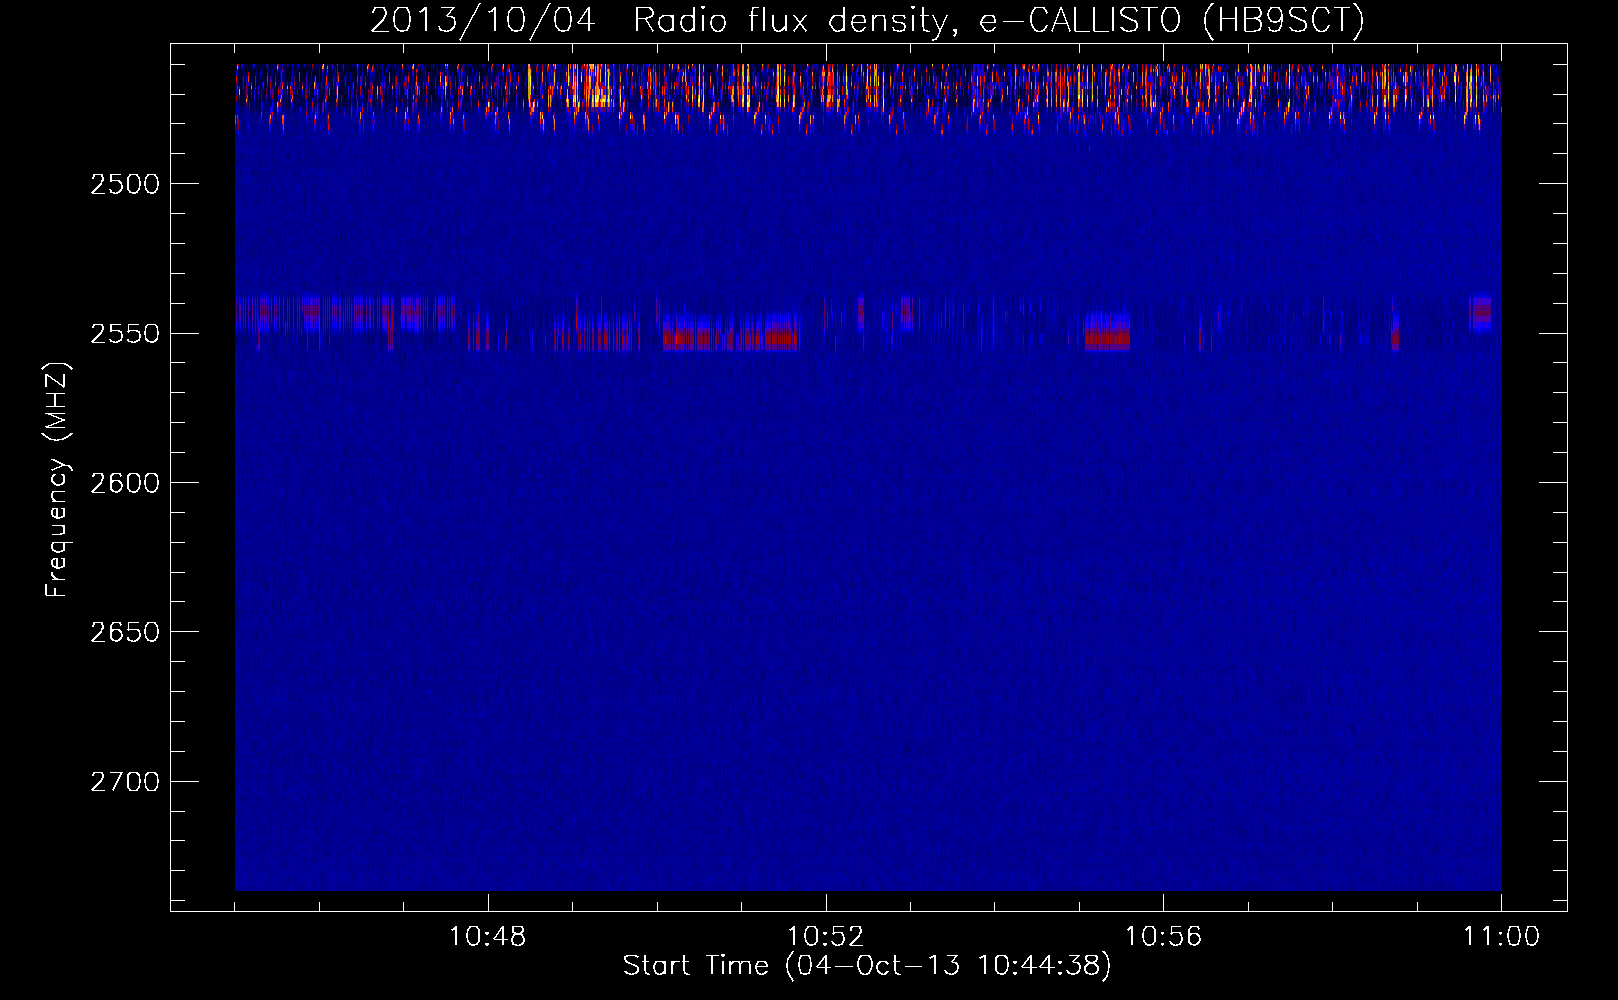Viewport: 1618px width, 1000px height.
Task: Click the "Frequency (MHZ)" axis label
Action: point(57,481)
